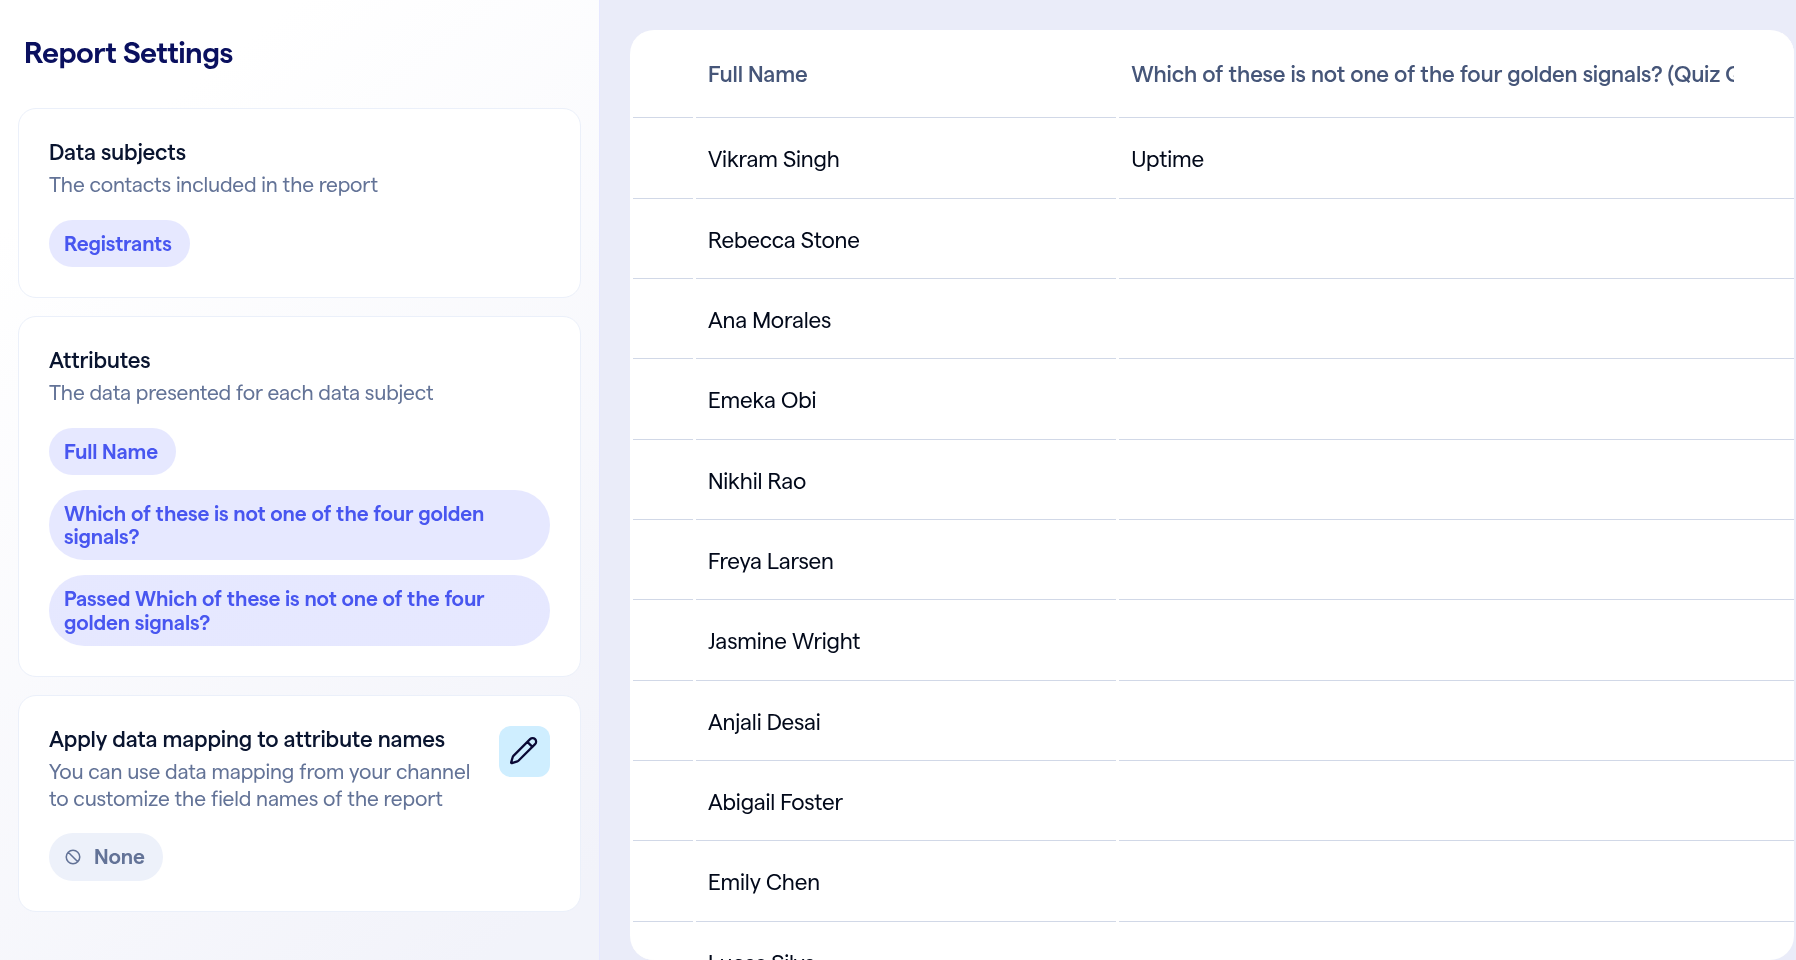Viewport: 1796px width, 960px height.
Task: Select the Nikhil Rao row
Action: click(1213, 481)
